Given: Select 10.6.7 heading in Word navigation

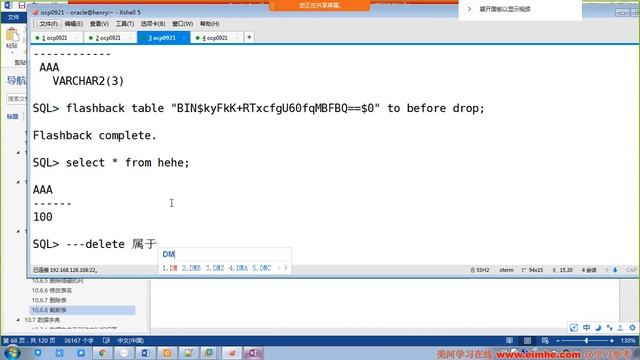Looking at the screenshot, I should [49, 300].
